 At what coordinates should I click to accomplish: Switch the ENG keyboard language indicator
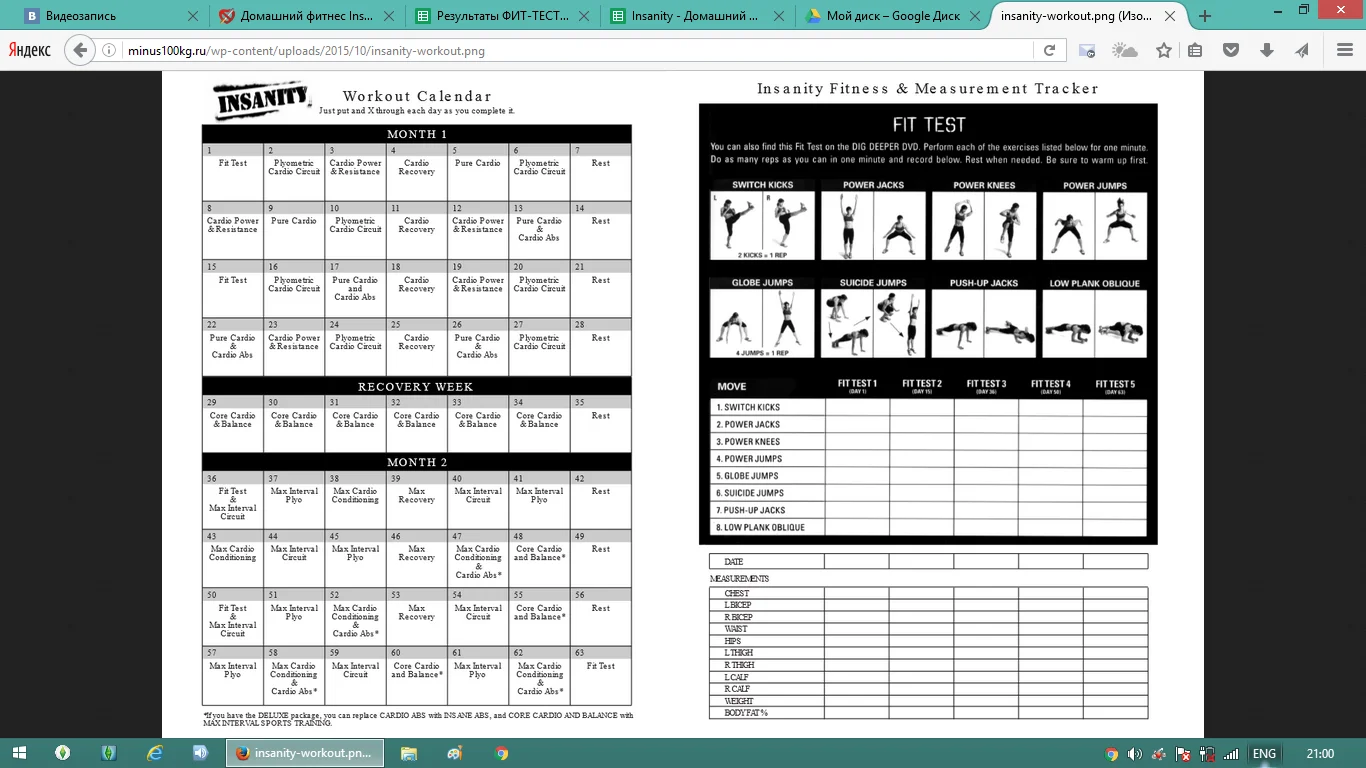pos(1264,754)
